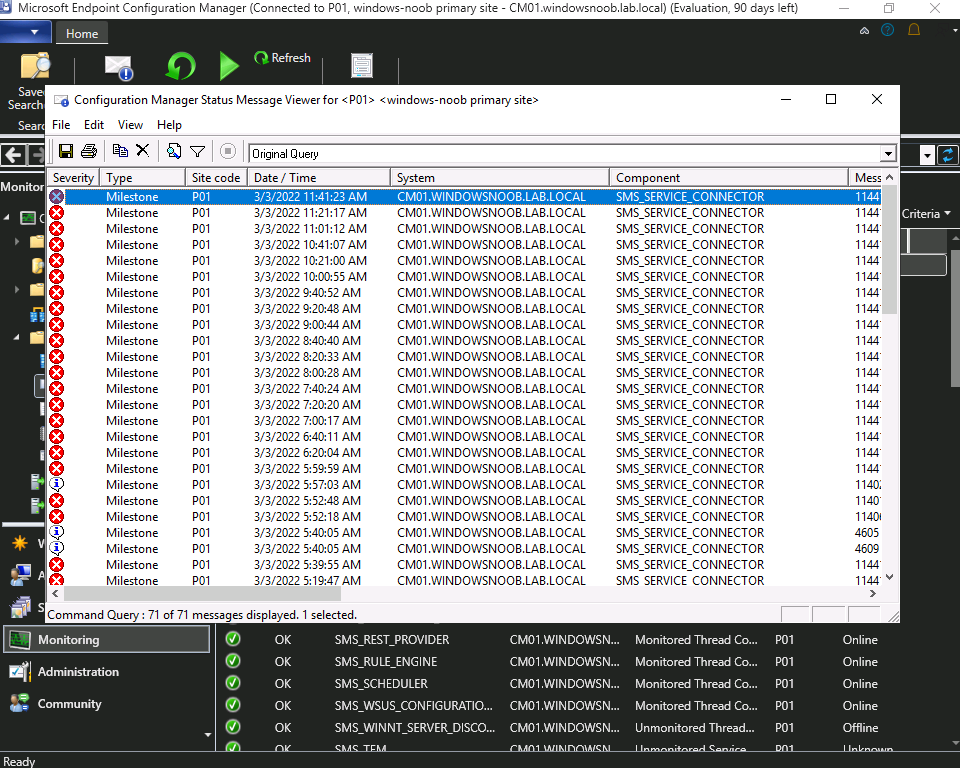The width and height of the screenshot is (960, 768).
Task: Sort by Type column header
Action: pyautogui.click(x=142, y=178)
